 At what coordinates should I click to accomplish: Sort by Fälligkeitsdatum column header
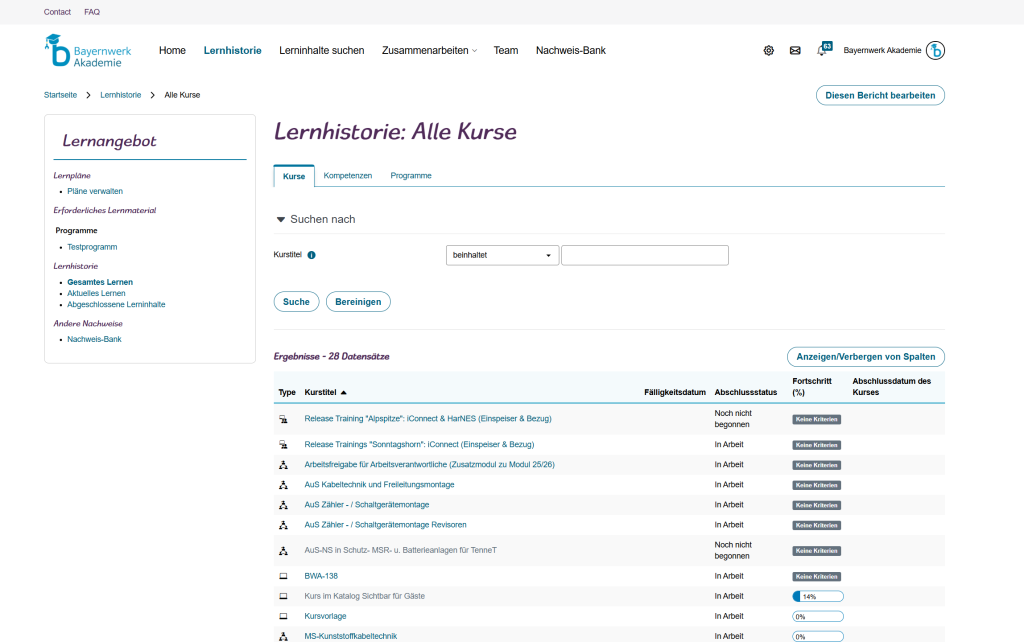pyautogui.click(x=675, y=393)
